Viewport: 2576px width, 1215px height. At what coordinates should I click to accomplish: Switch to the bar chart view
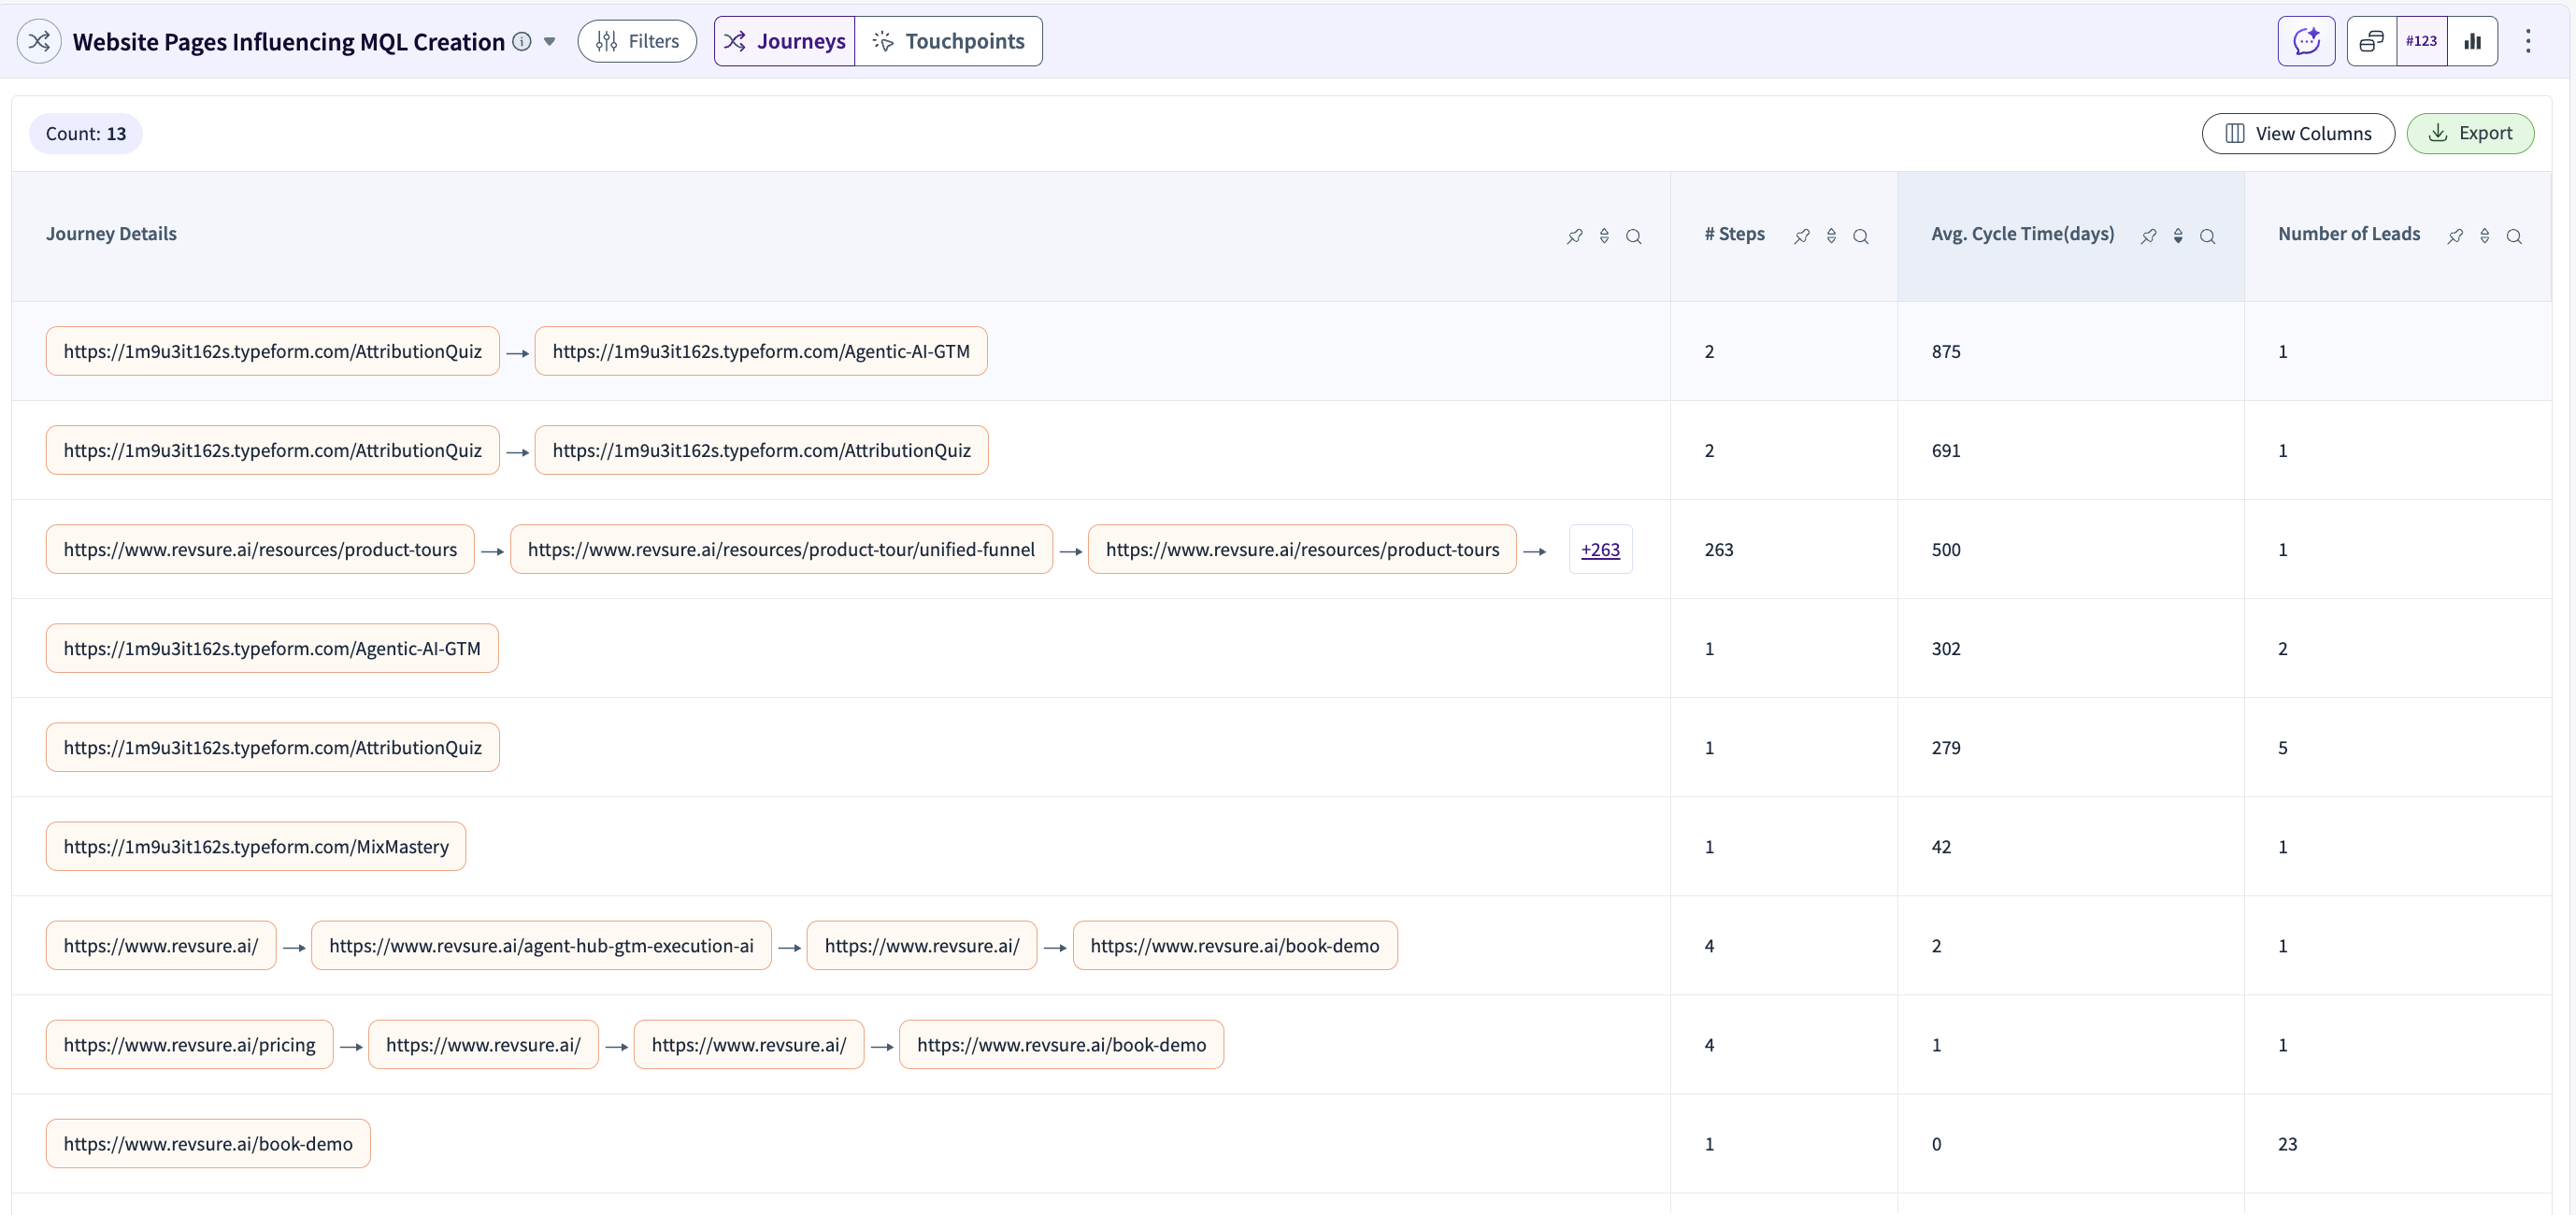point(2472,41)
